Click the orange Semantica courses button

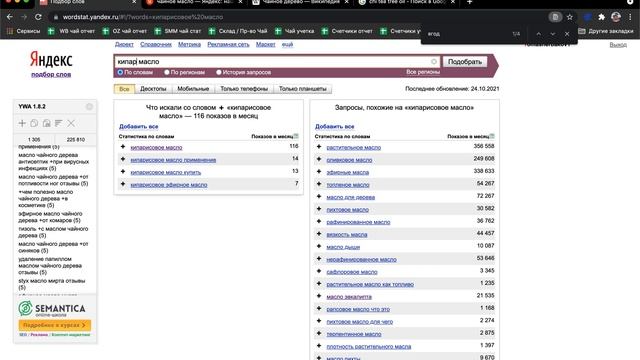[x=55, y=325]
